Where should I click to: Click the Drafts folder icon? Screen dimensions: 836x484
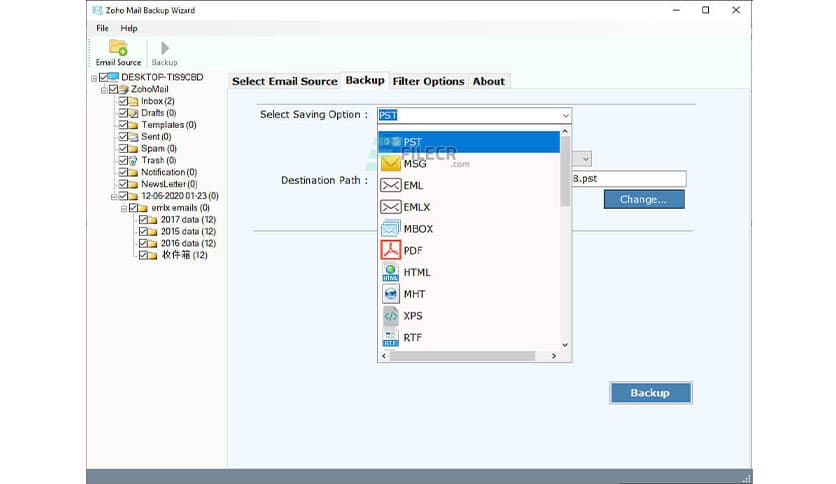pyautogui.click(x=133, y=113)
